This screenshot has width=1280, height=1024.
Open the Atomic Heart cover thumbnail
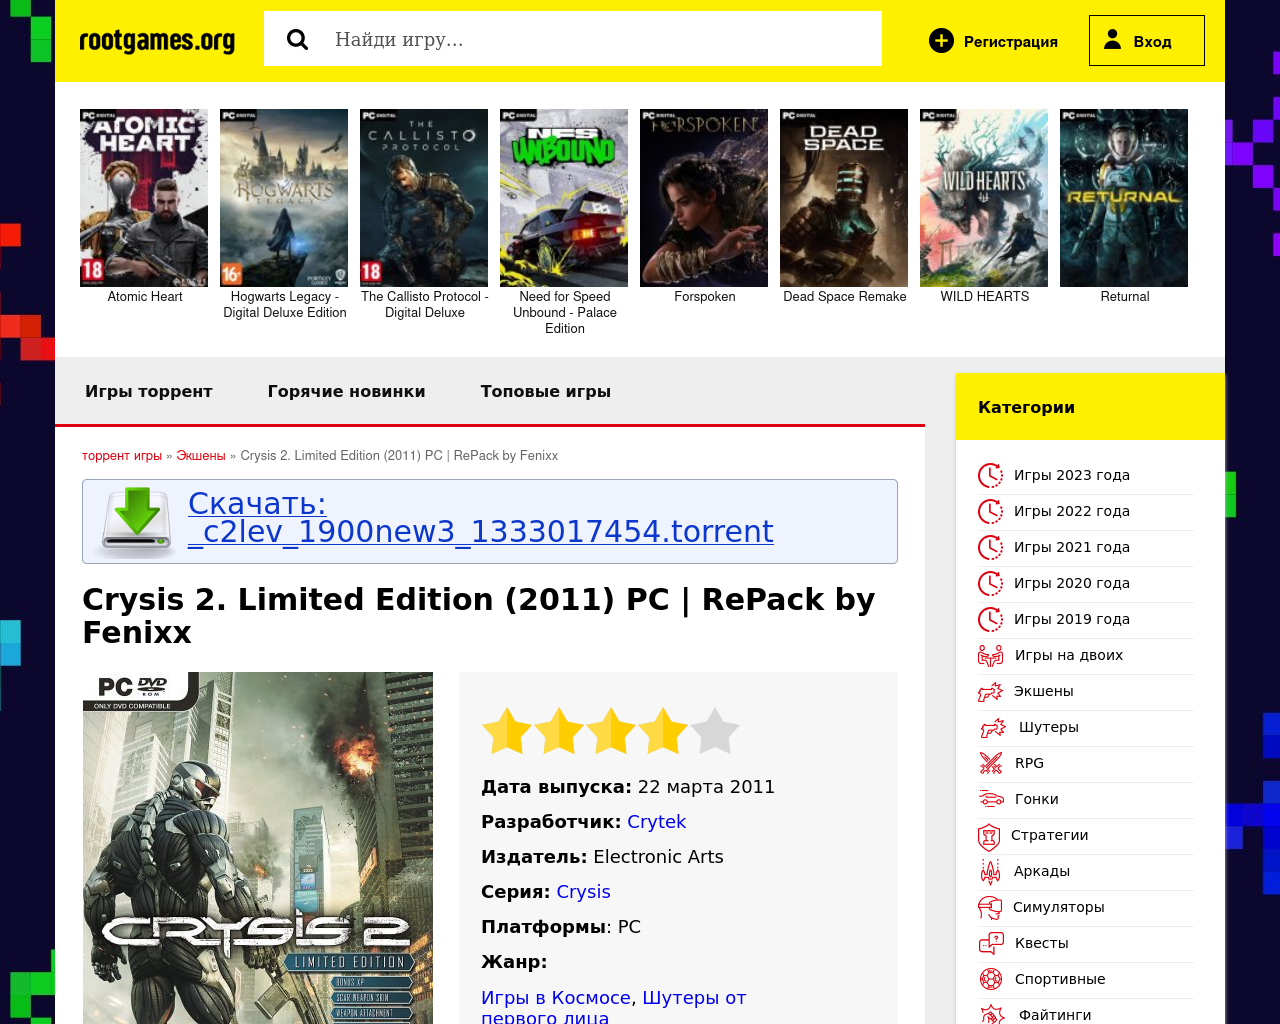(144, 198)
